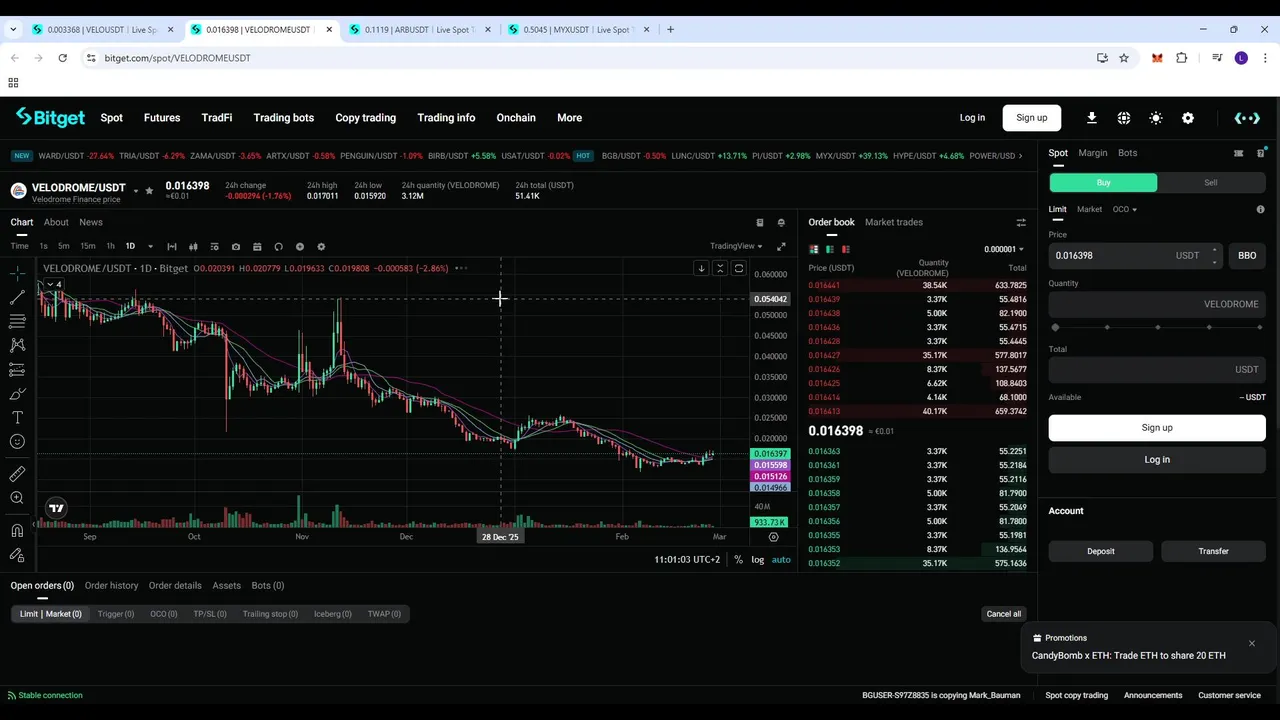The image size is (1280, 720).
Task: Toggle lock all drawing tools
Action: point(17,555)
